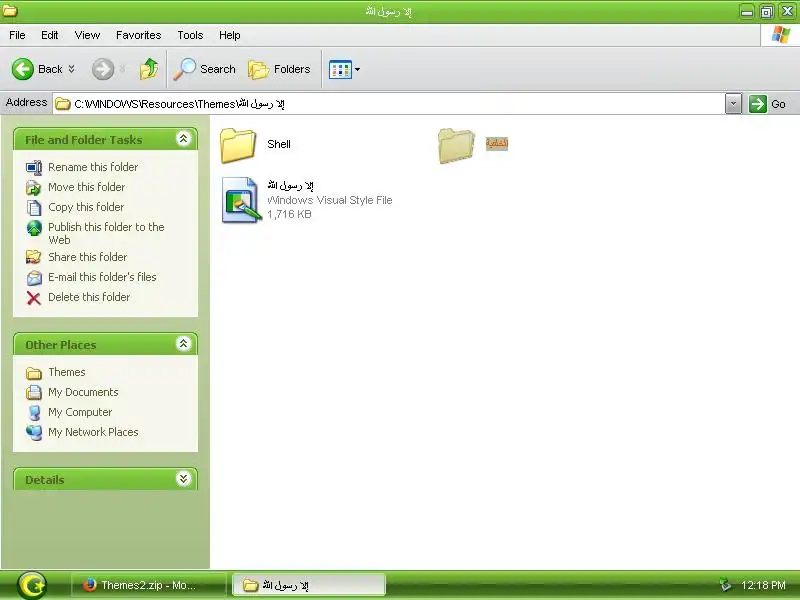800x600 pixels.
Task: Click the My Computer icon in sidebar
Action: (34, 412)
